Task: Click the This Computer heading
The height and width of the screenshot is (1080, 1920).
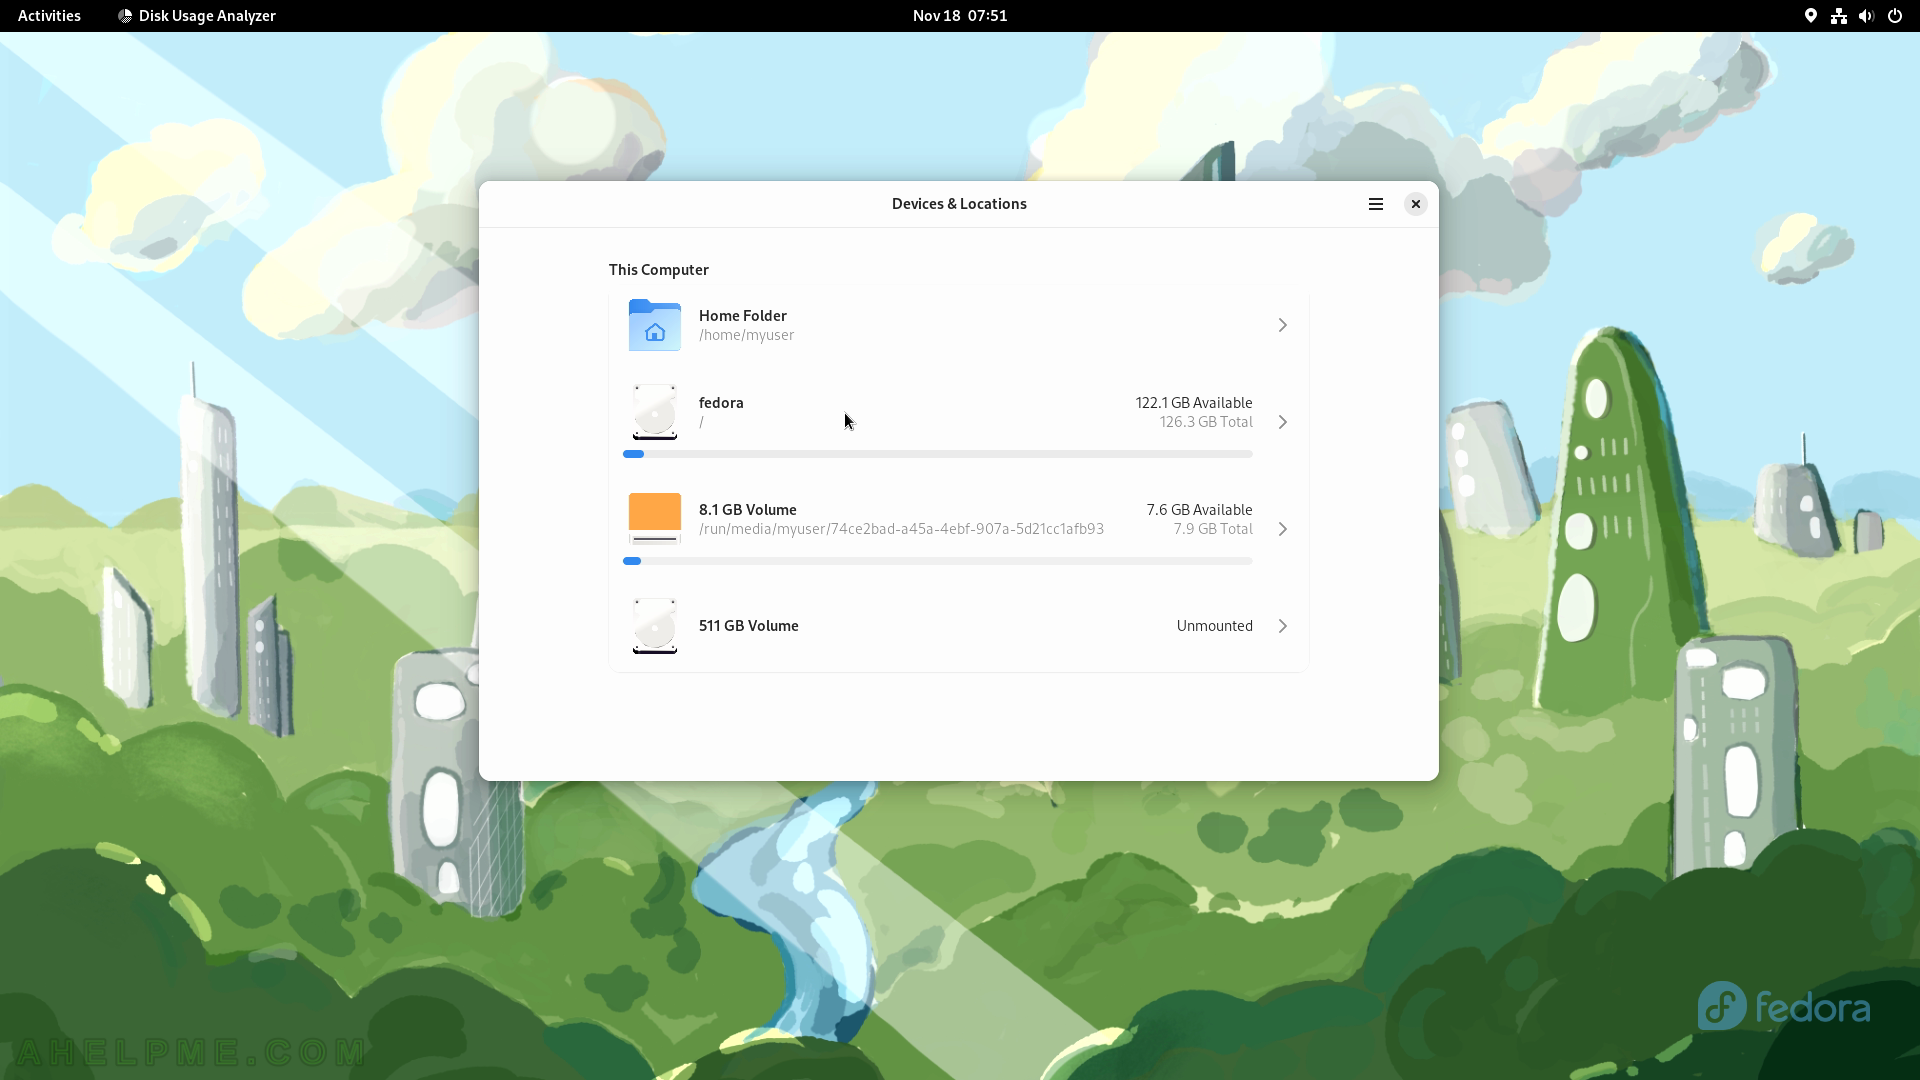Action: [659, 270]
